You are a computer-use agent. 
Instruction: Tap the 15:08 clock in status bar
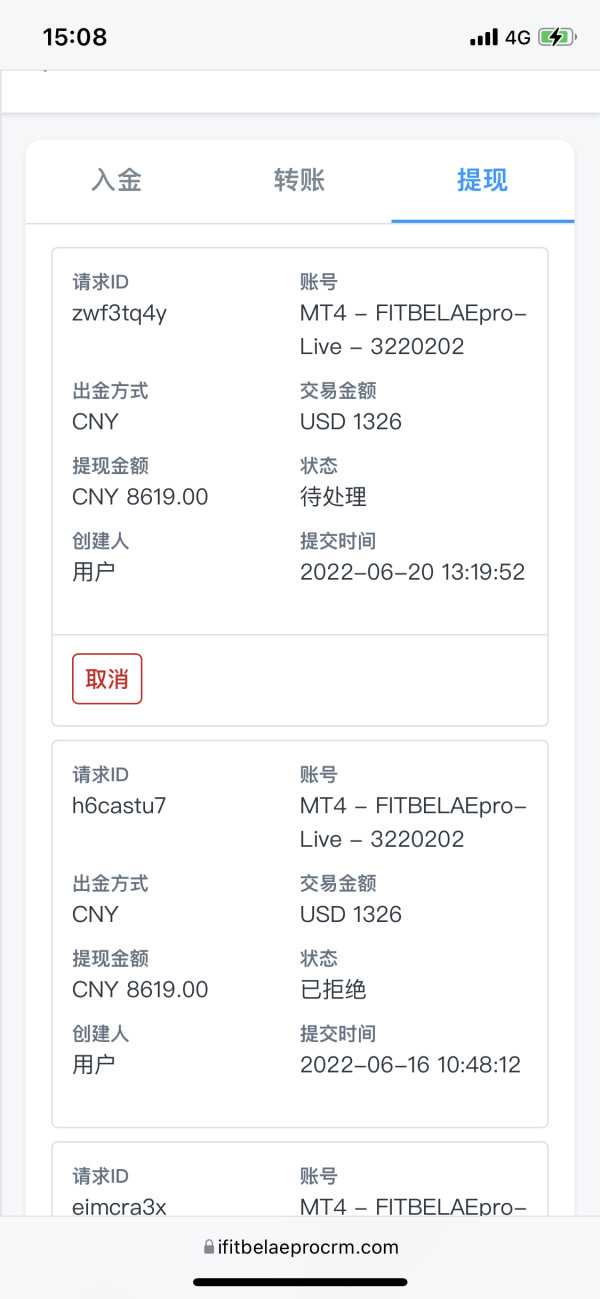(75, 37)
